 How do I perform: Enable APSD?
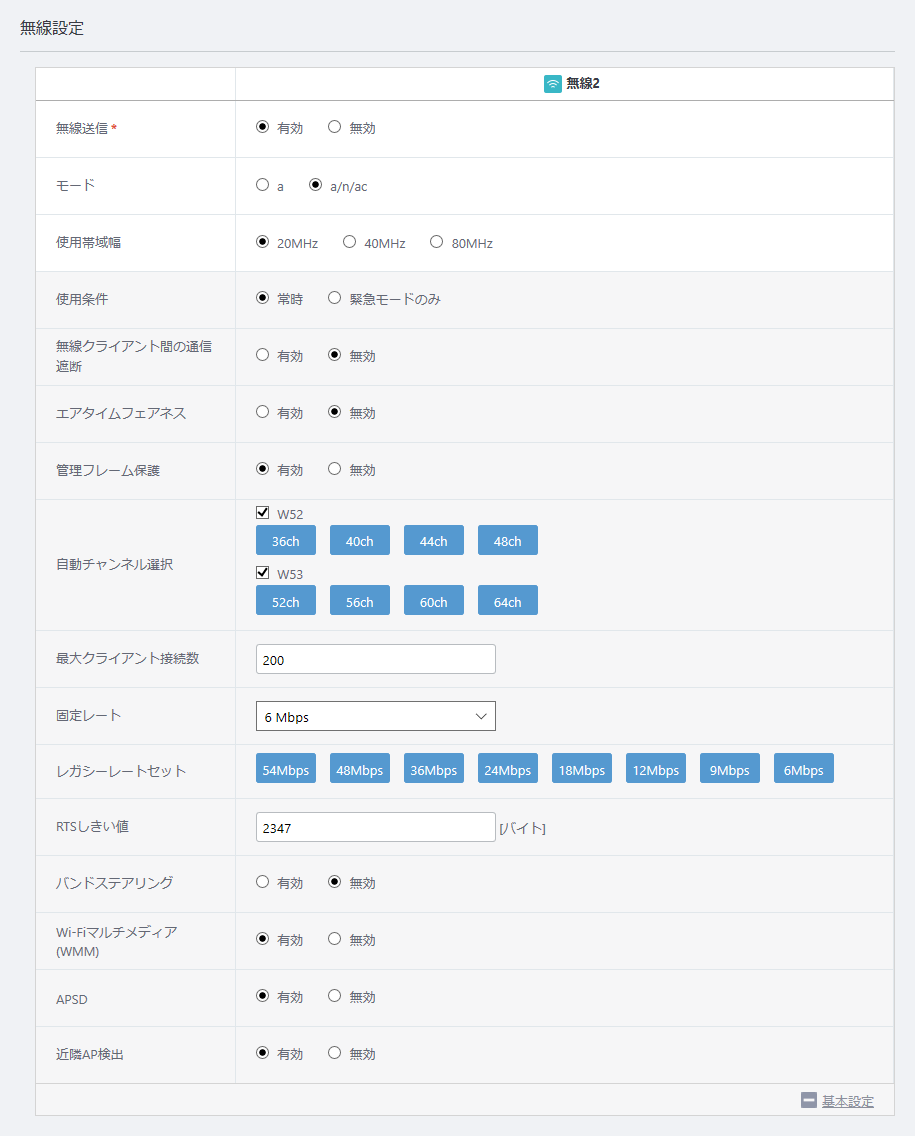click(x=262, y=995)
